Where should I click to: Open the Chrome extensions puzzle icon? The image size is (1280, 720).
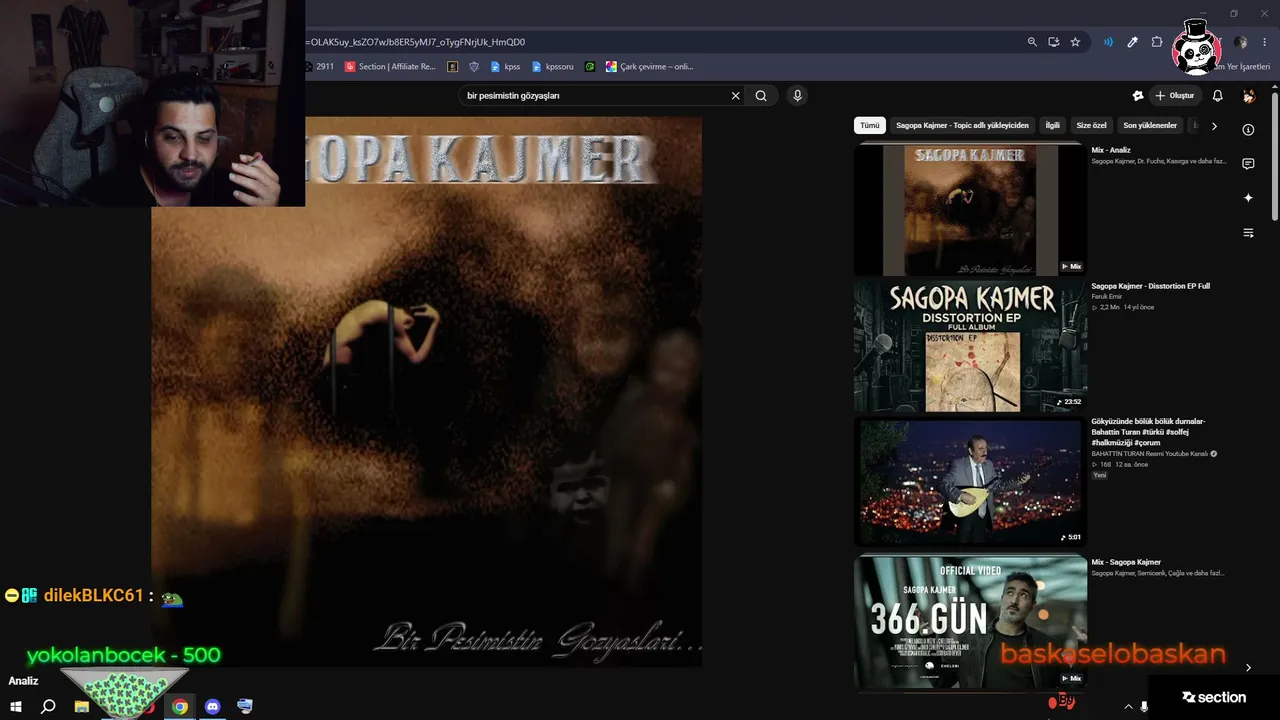[x=1157, y=42]
